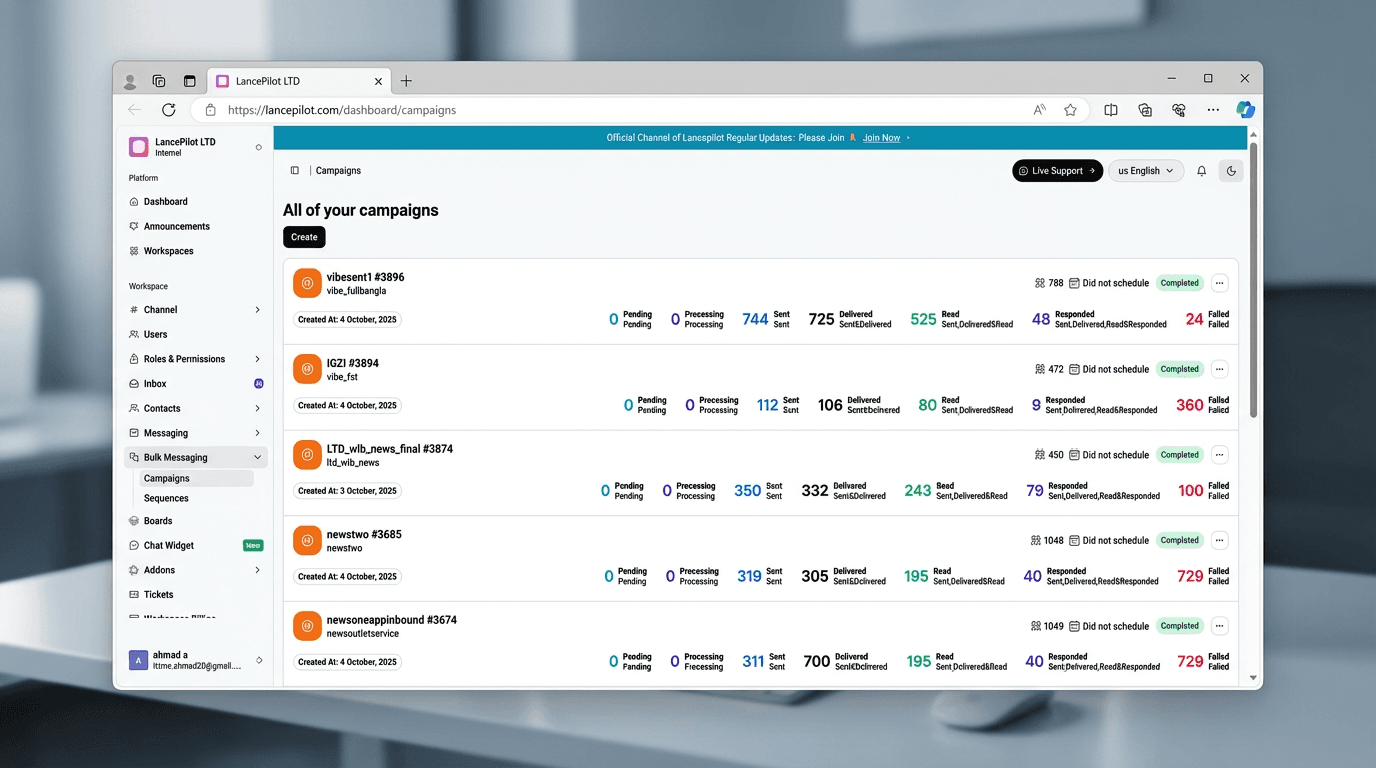Click the Create campaign button
1376x768 pixels.
[x=304, y=237]
